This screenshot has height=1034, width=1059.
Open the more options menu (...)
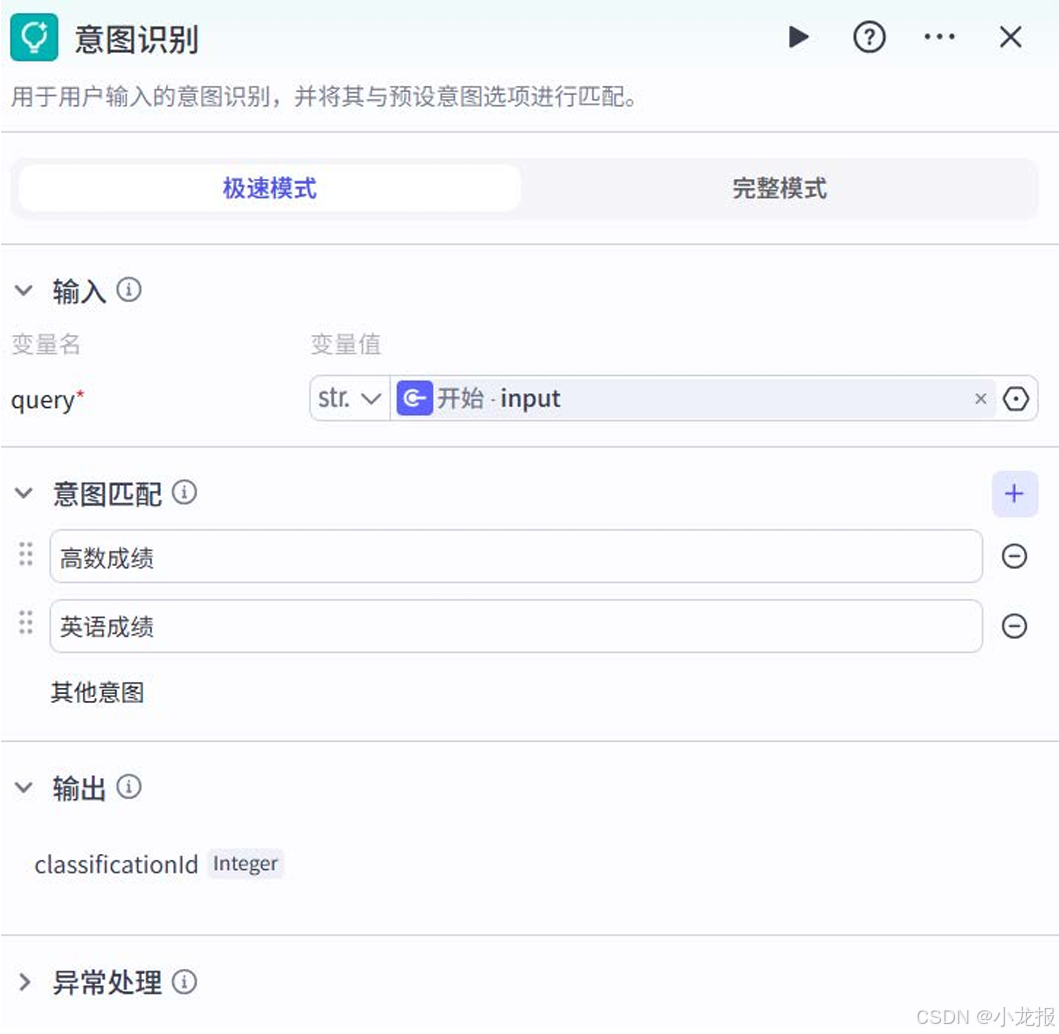[x=939, y=37]
